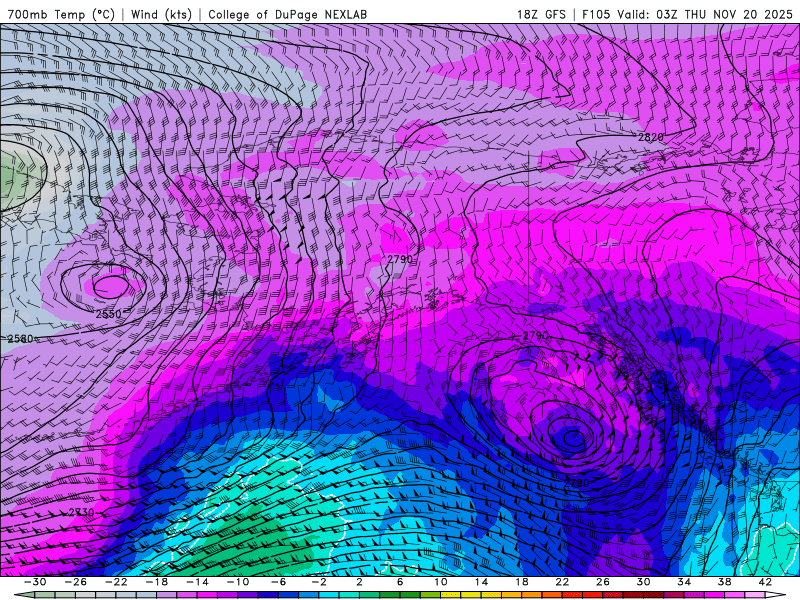Click the -10 colorbar tick label
Viewport: 800px width, 600px height.
click(238, 582)
